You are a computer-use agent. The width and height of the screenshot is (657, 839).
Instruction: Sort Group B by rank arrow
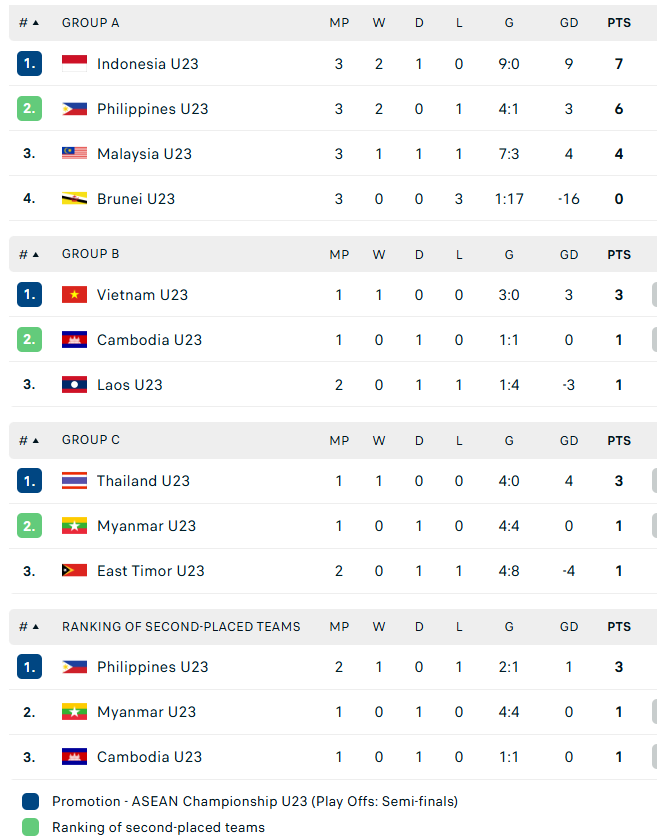36,254
